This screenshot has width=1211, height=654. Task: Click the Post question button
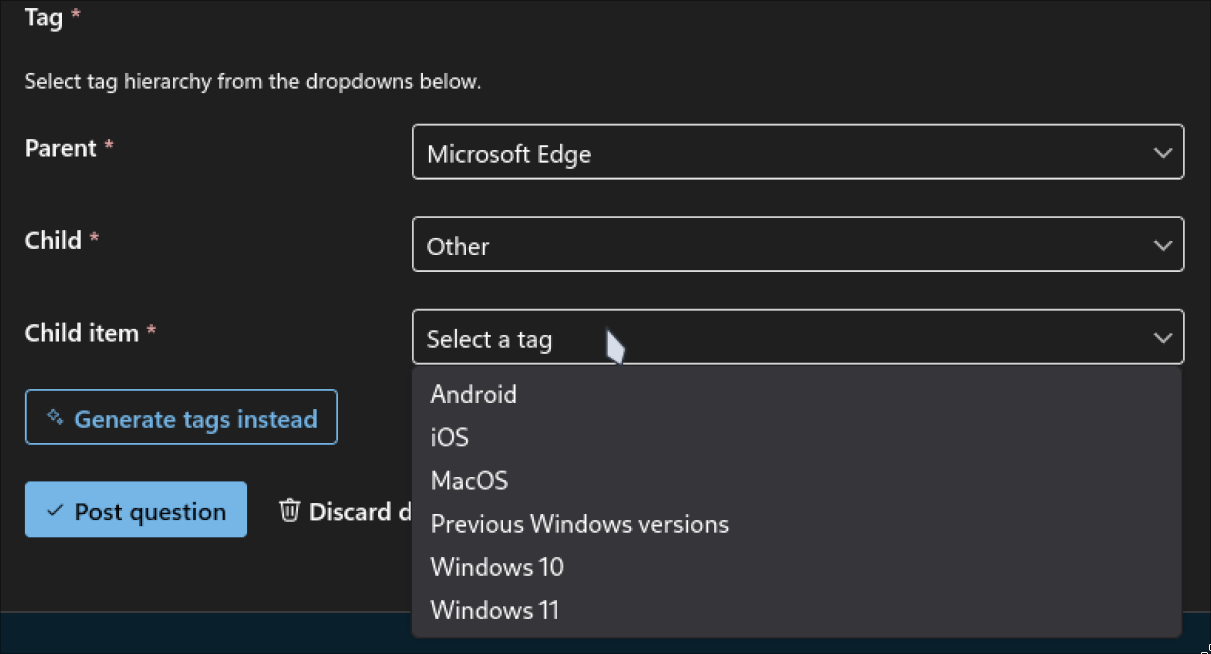136,510
